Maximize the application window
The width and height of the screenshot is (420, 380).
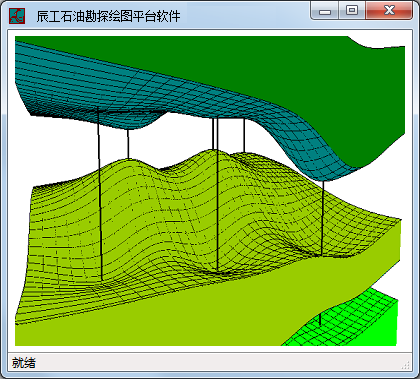coord(352,11)
